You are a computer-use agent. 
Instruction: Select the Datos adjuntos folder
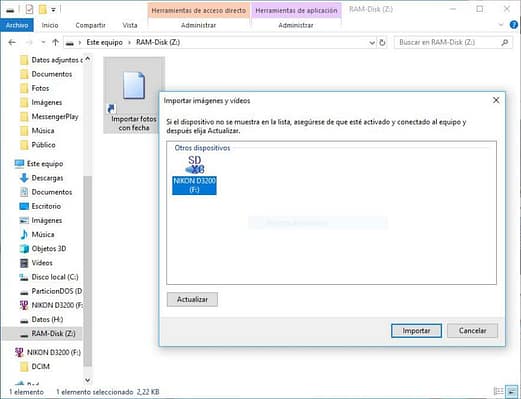[51, 60]
